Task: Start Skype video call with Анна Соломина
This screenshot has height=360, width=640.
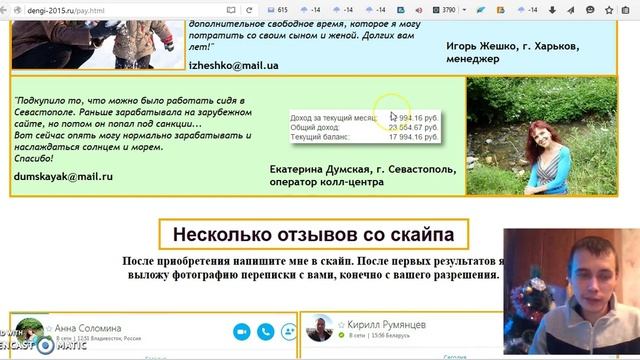Action: tap(242, 331)
